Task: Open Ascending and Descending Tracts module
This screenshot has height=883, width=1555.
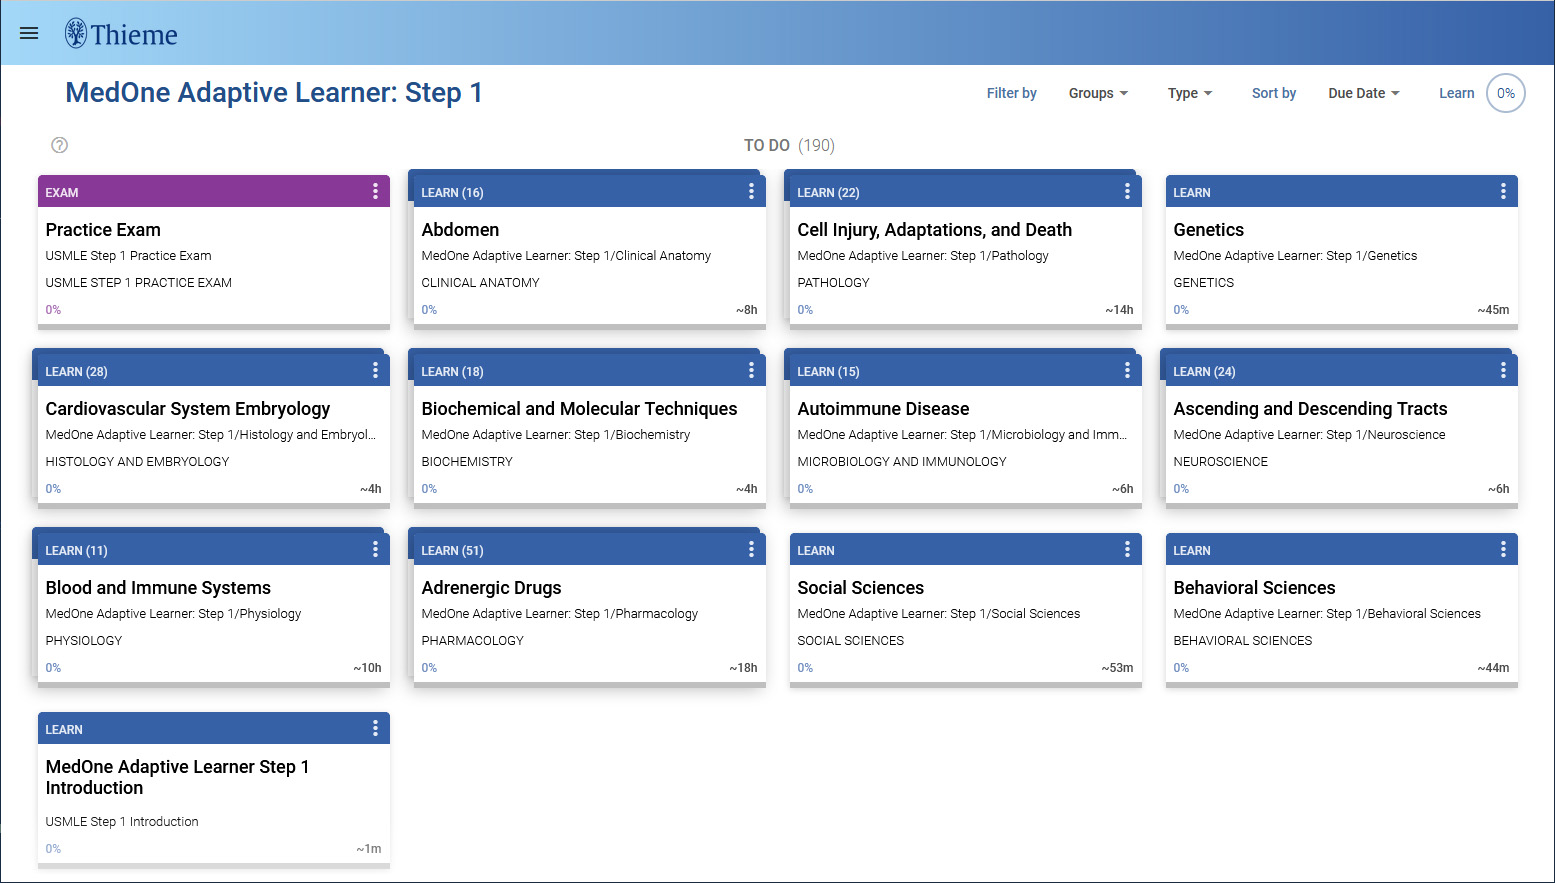Action: 1310,409
